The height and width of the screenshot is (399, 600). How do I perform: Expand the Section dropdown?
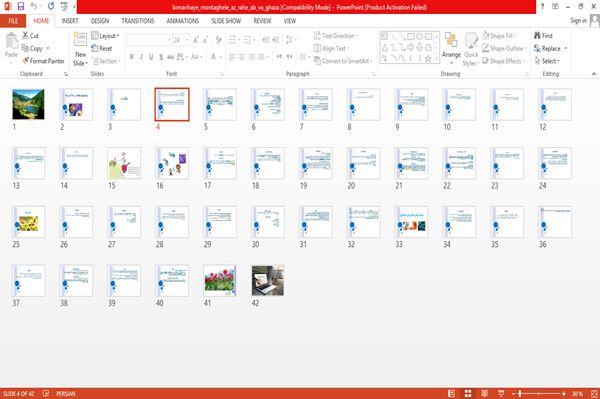point(106,61)
